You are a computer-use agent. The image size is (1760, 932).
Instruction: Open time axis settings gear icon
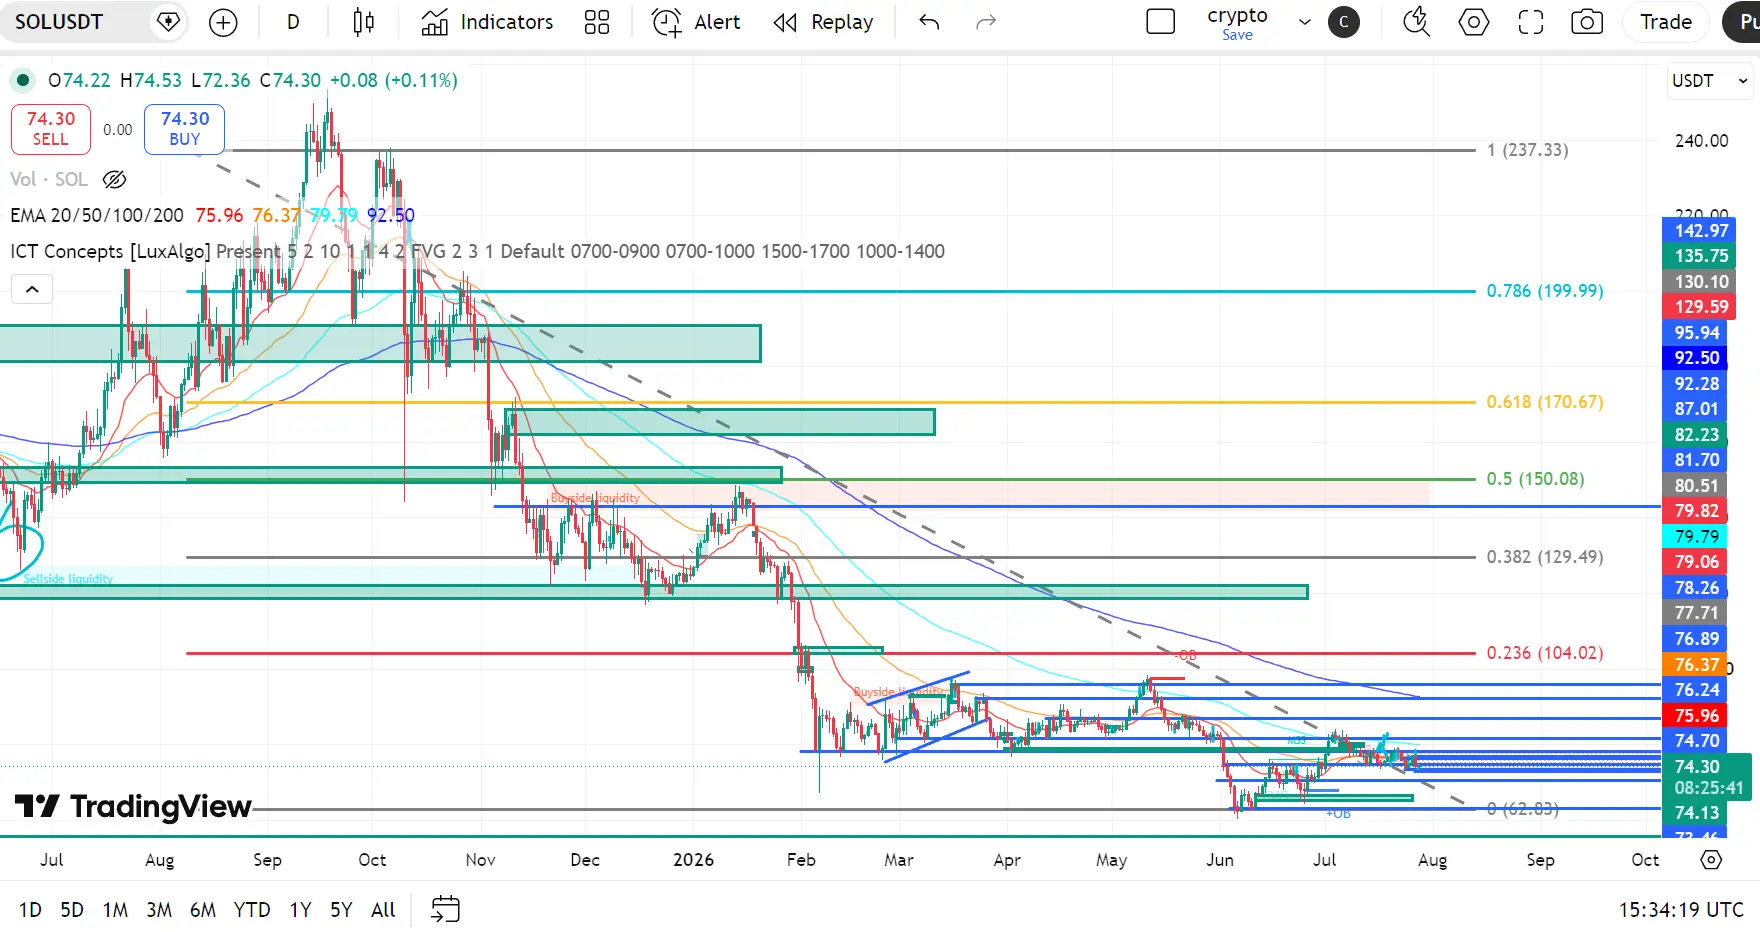point(1711,860)
